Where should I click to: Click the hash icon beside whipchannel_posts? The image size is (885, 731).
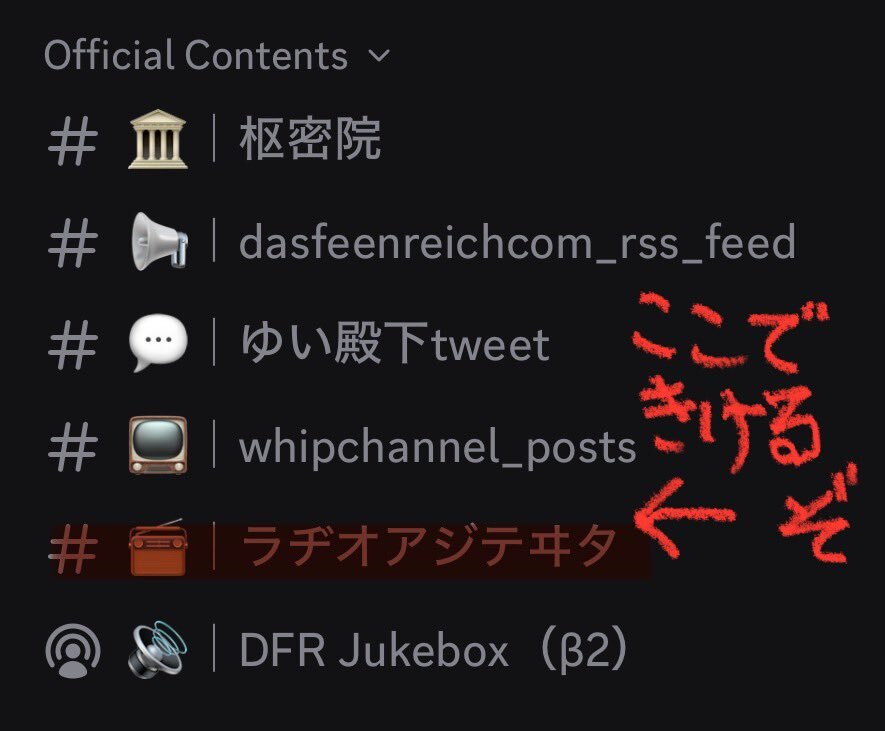click(73, 447)
